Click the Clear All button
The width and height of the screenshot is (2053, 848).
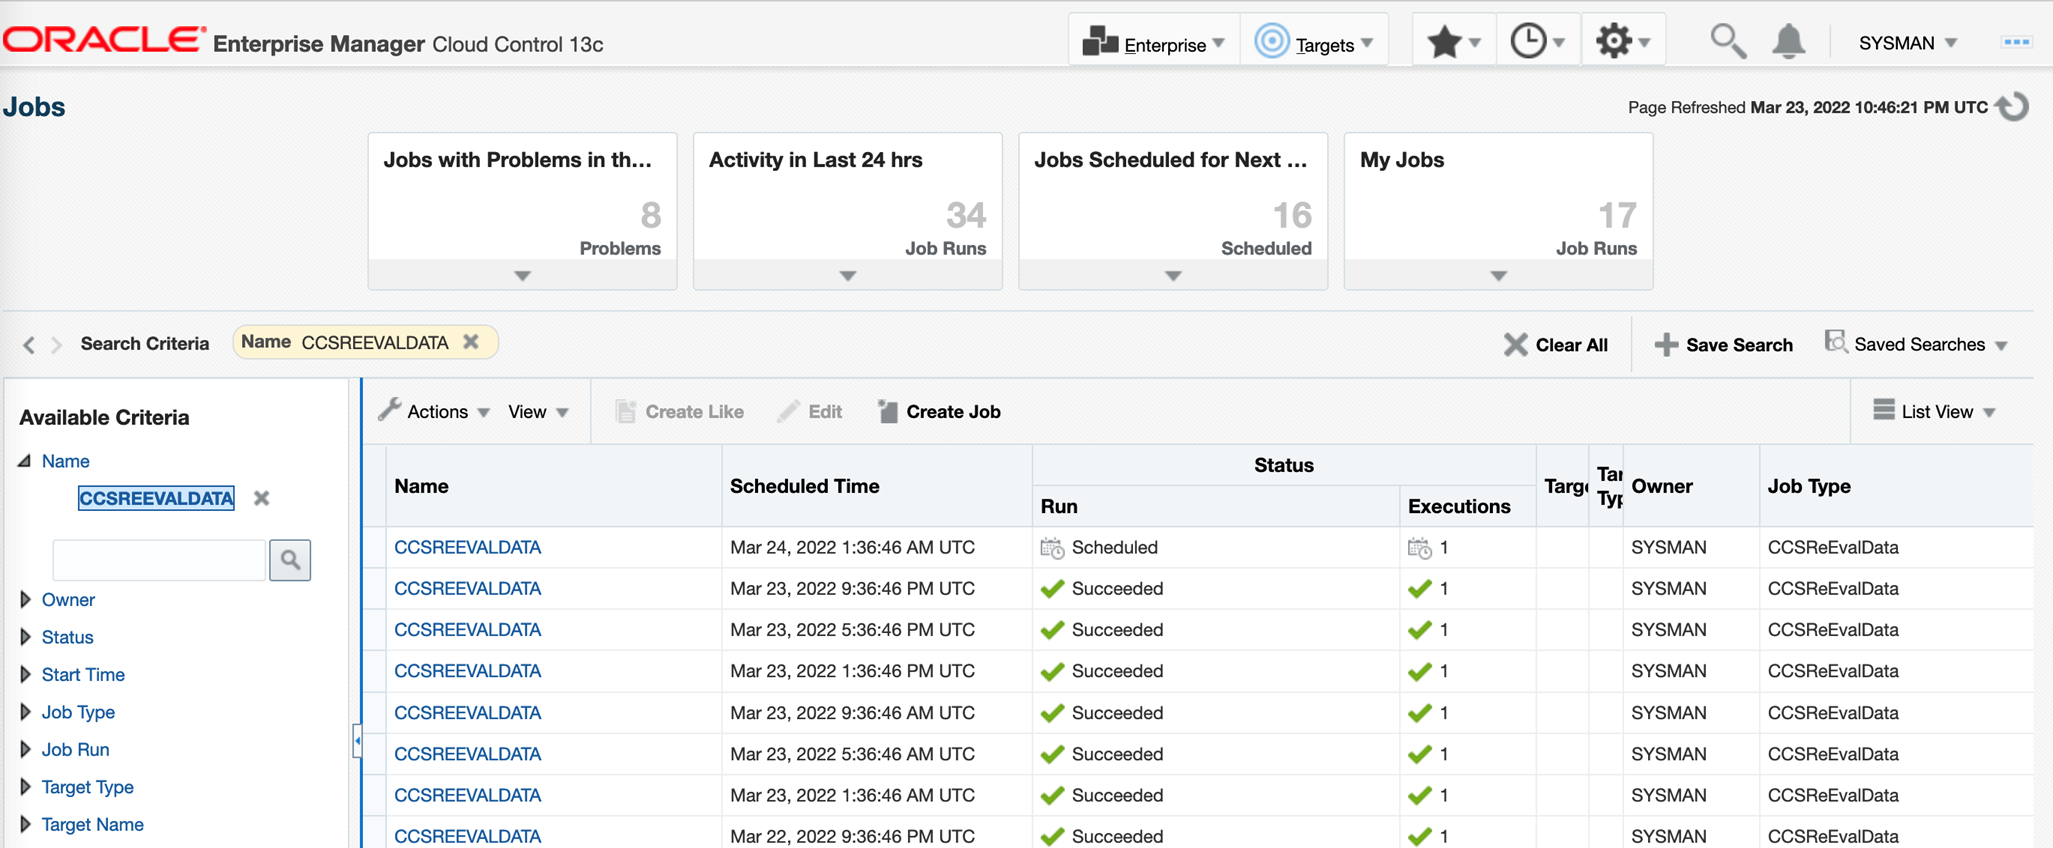[1556, 345]
